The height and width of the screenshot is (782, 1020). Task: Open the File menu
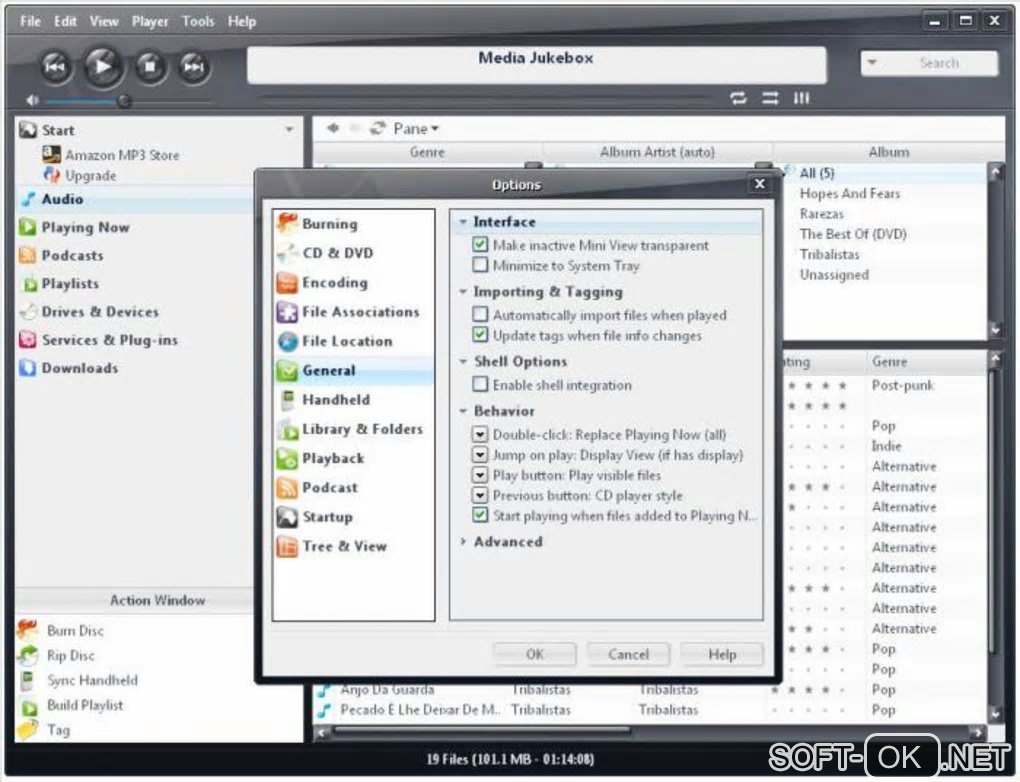tap(30, 21)
